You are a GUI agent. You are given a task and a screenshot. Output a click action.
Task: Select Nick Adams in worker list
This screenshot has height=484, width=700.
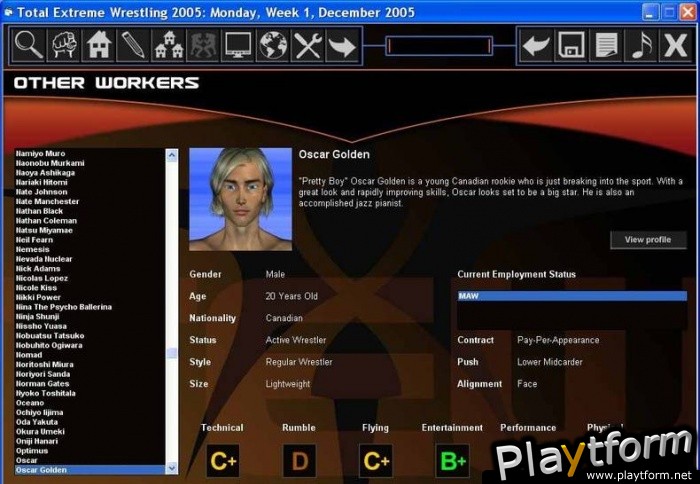click(90, 269)
